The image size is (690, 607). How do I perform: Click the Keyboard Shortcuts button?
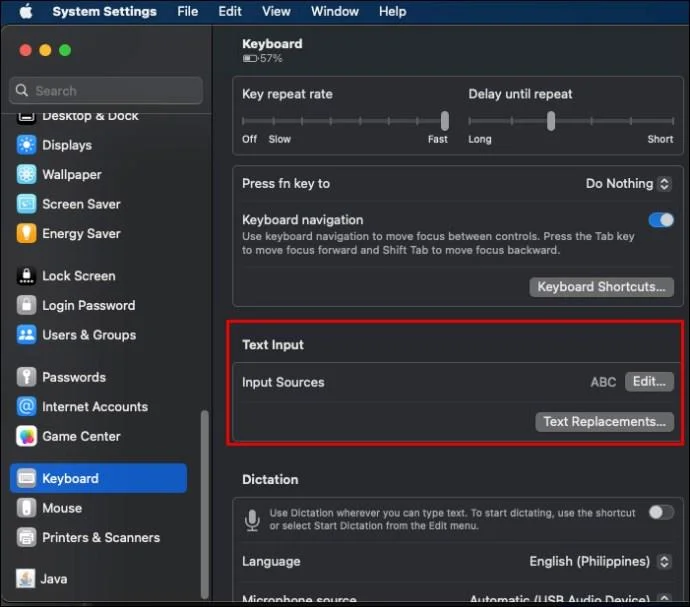click(601, 287)
